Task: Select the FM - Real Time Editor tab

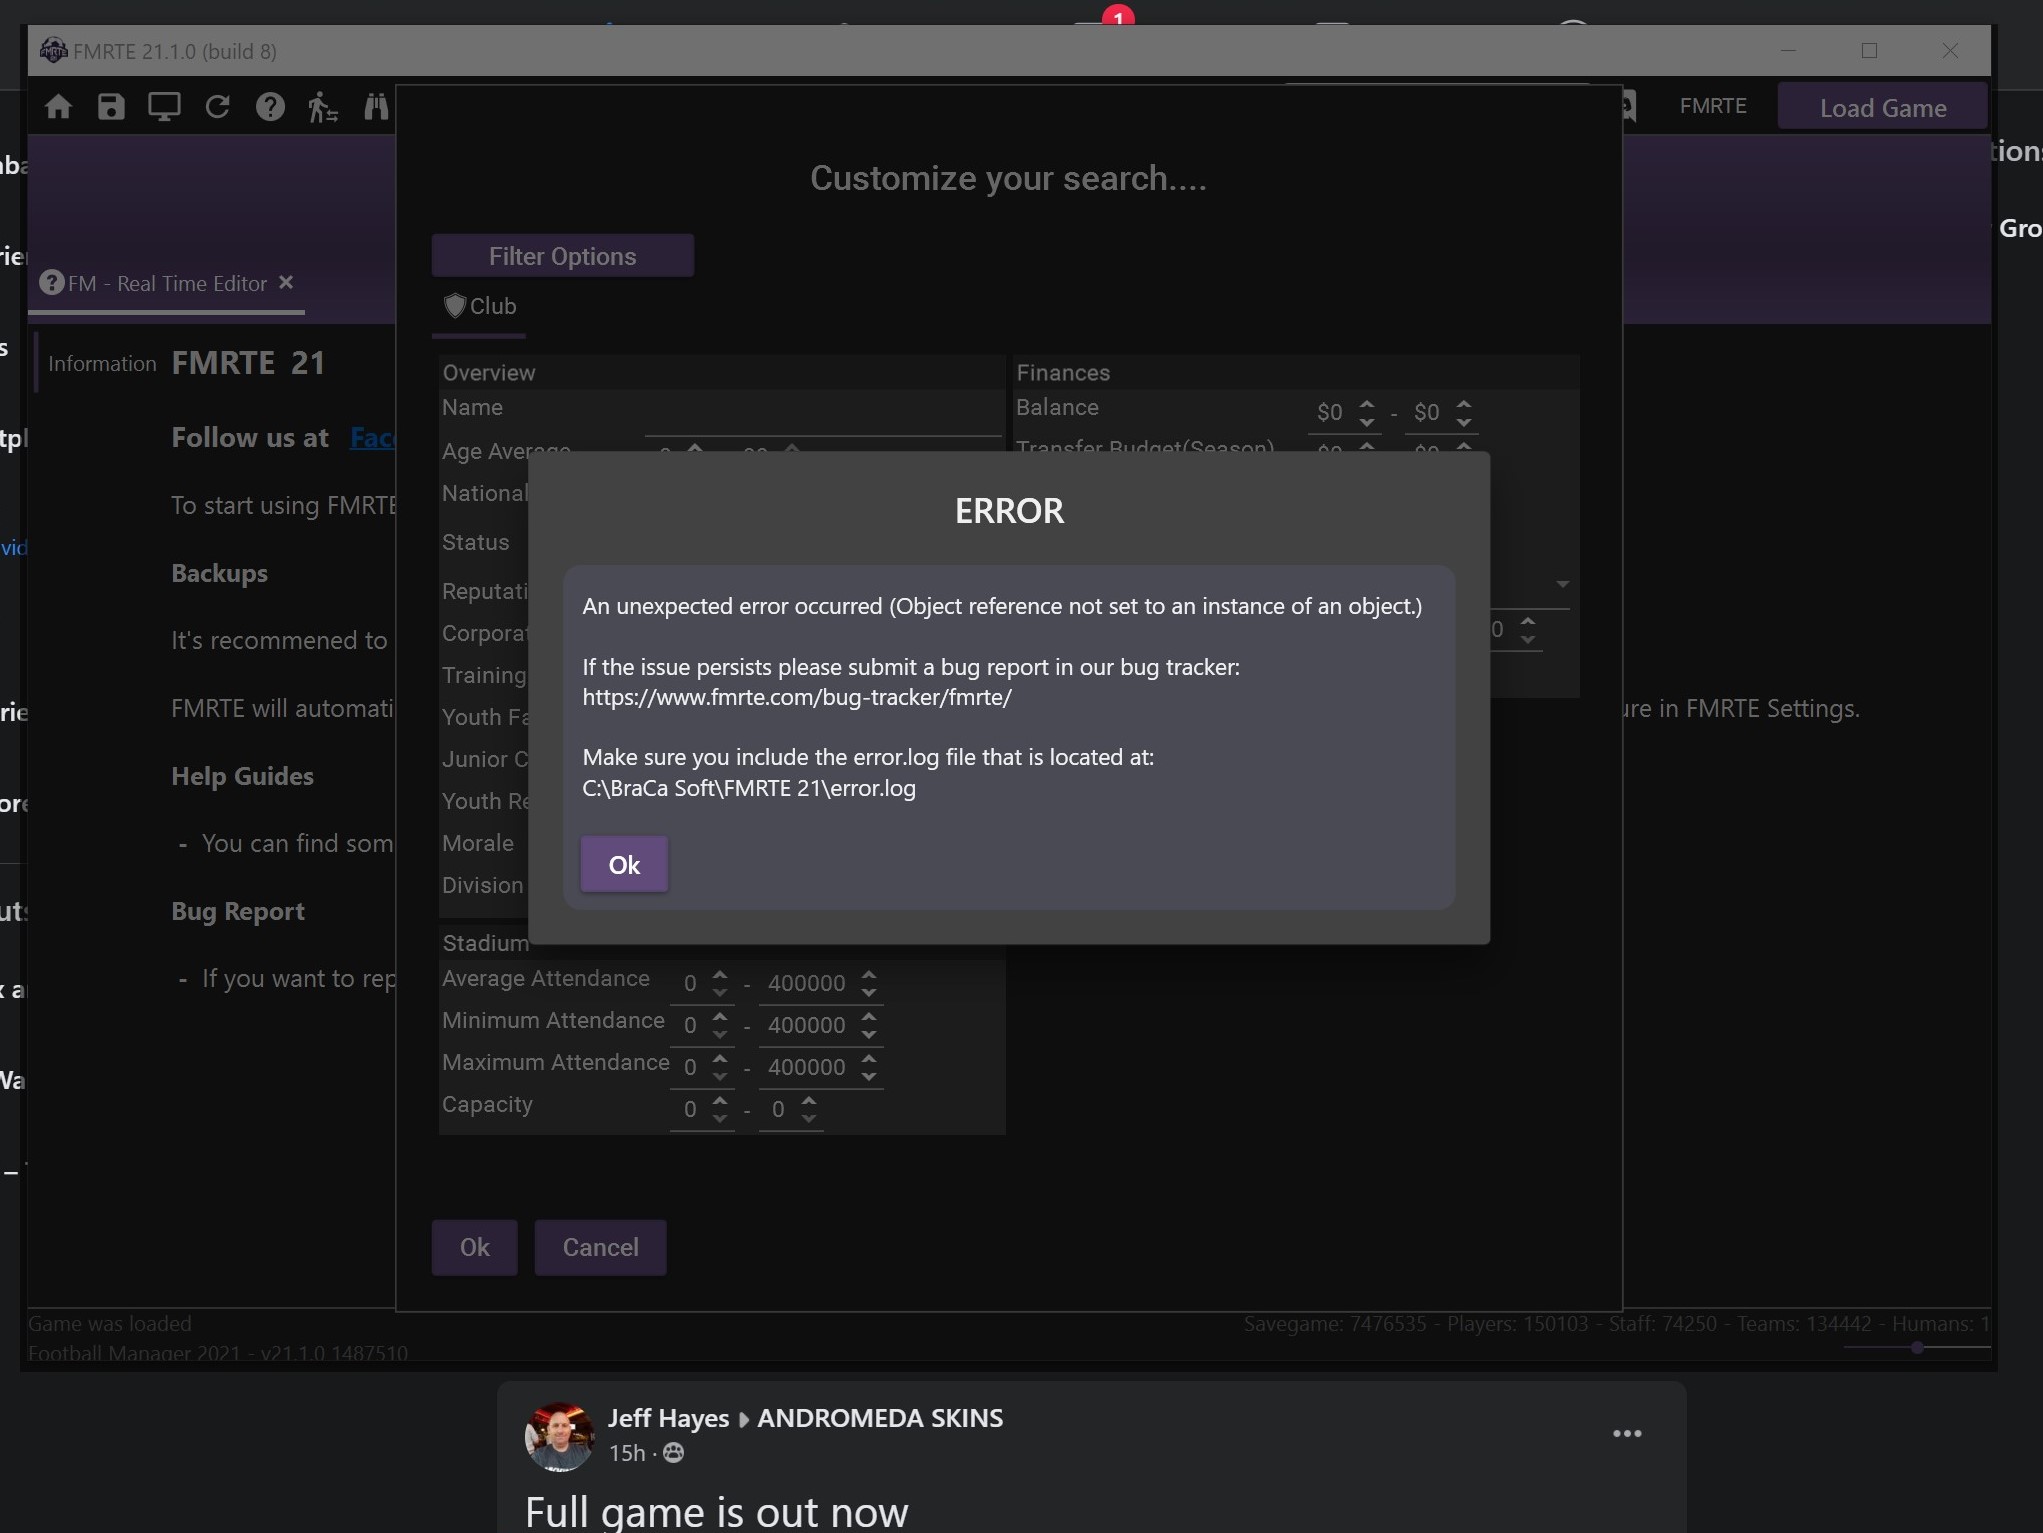Action: [166, 284]
